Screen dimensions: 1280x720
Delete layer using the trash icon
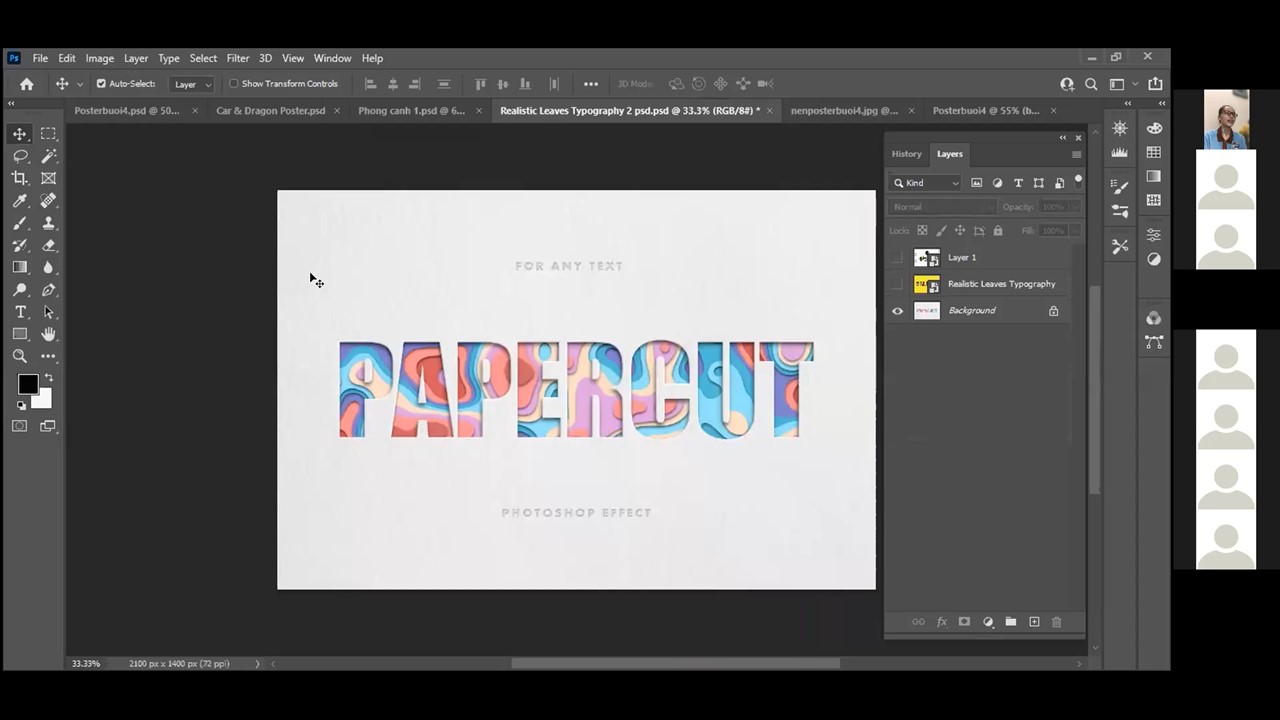[1056, 622]
